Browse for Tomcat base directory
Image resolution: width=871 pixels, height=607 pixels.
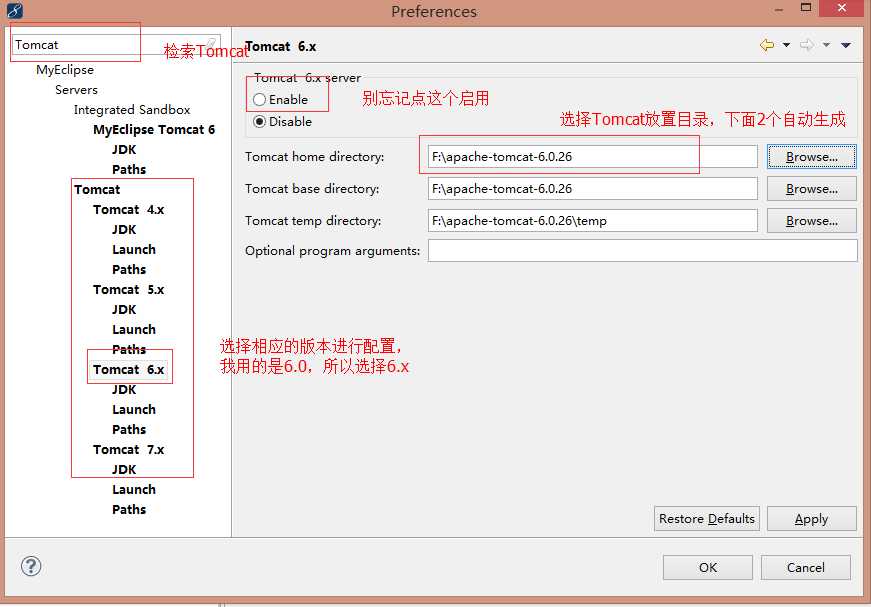click(812, 189)
